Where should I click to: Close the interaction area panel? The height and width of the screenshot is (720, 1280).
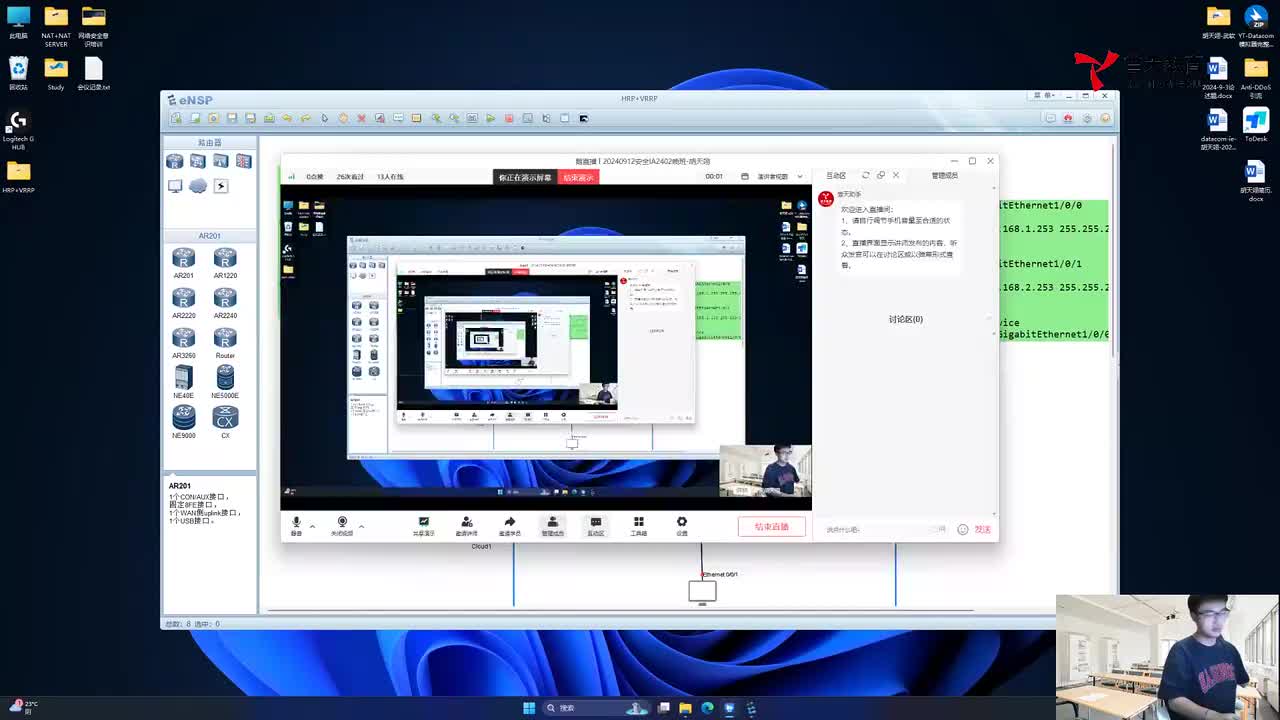pos(896,175)
